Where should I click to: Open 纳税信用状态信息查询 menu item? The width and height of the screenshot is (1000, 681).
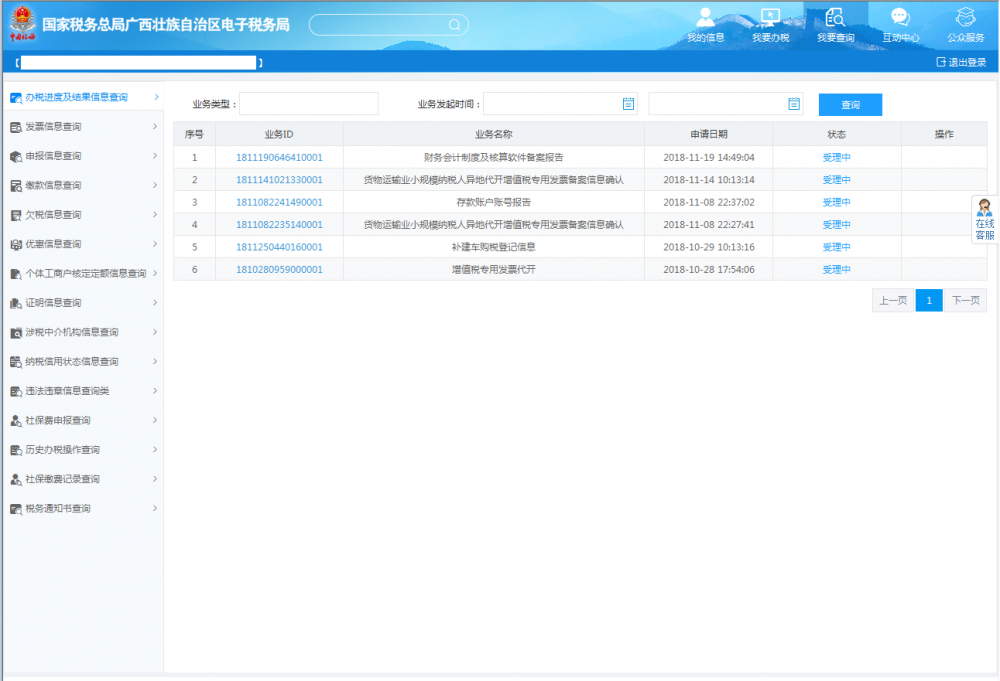(x=72, y=362)
